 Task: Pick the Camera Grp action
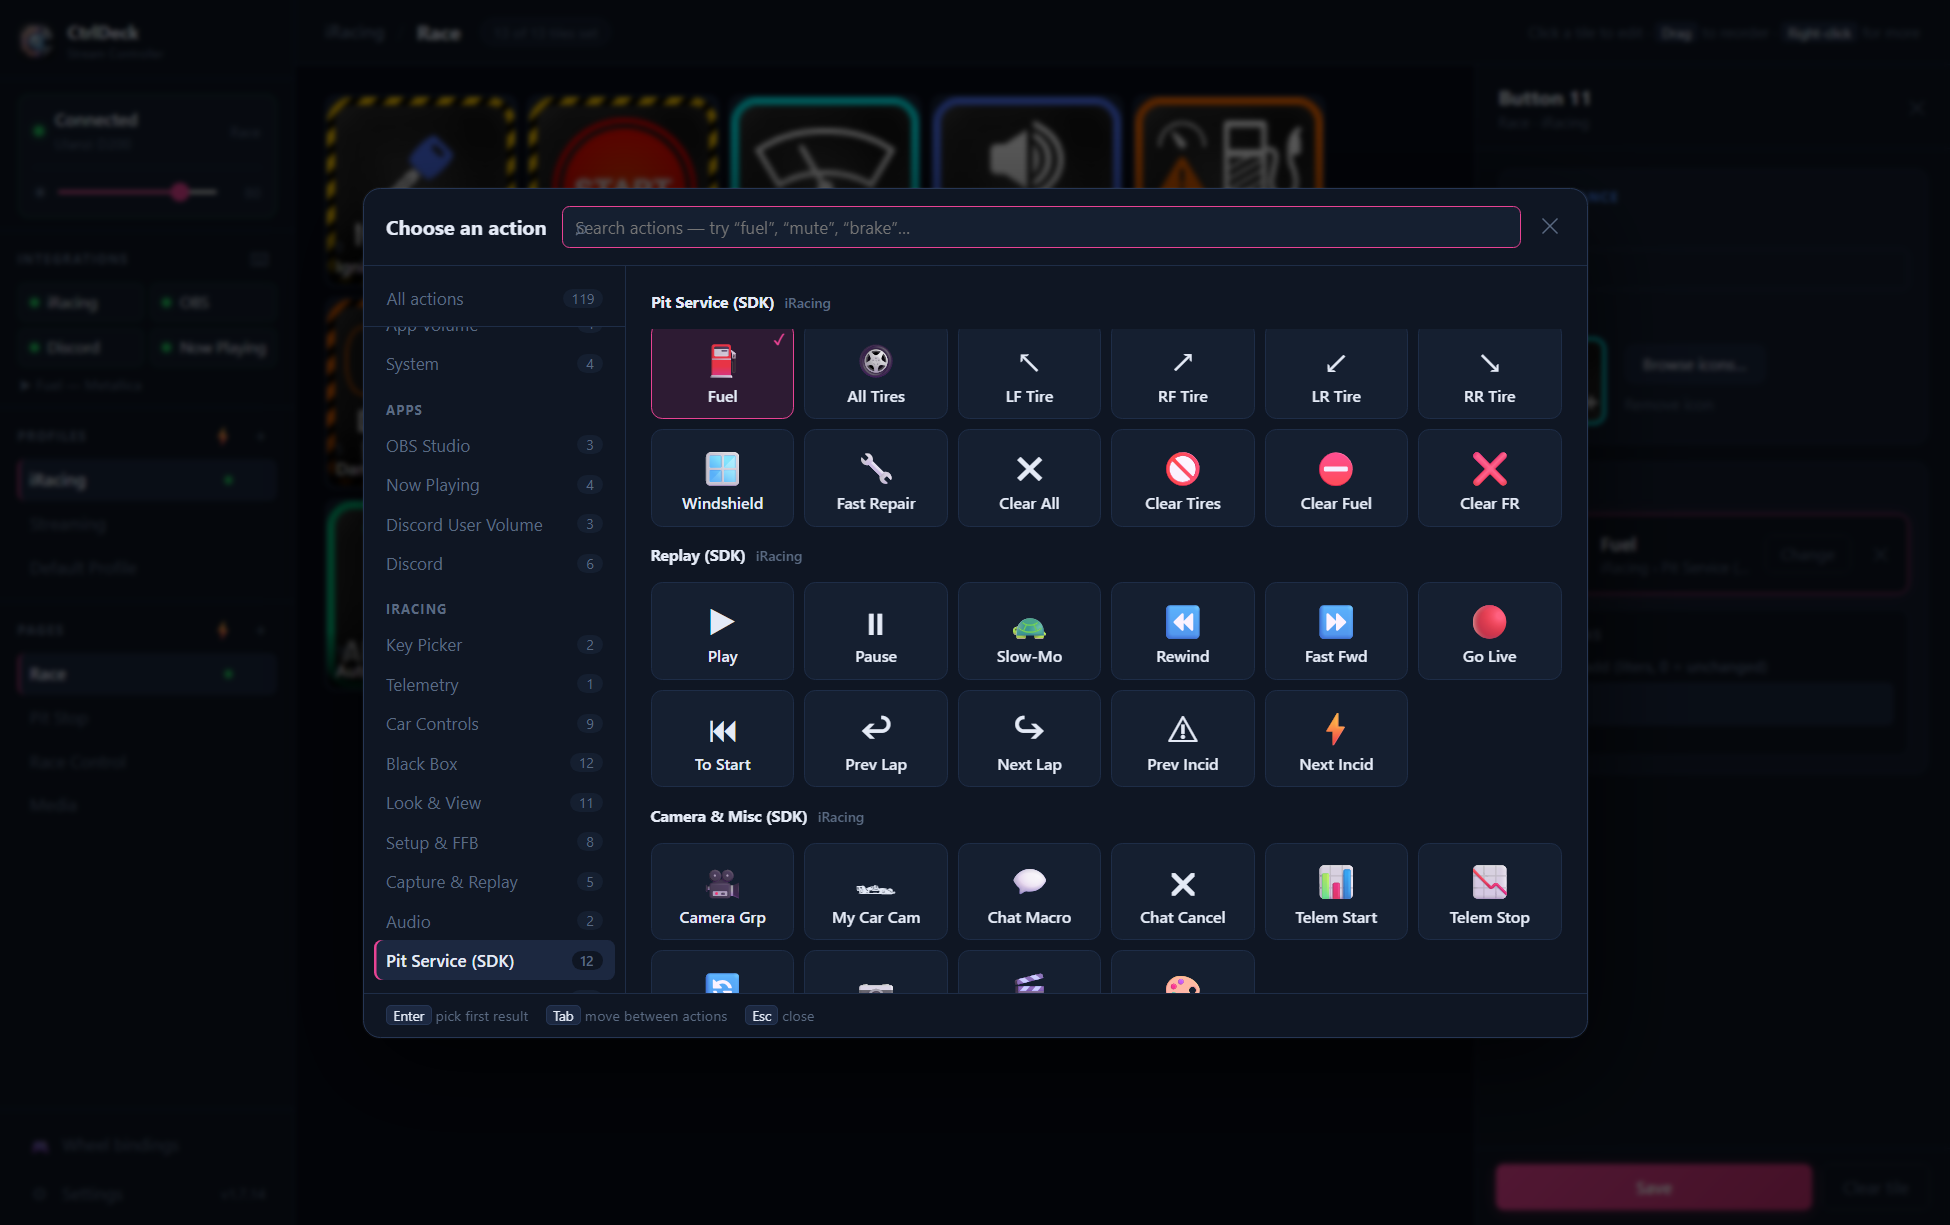click(722, 892)
